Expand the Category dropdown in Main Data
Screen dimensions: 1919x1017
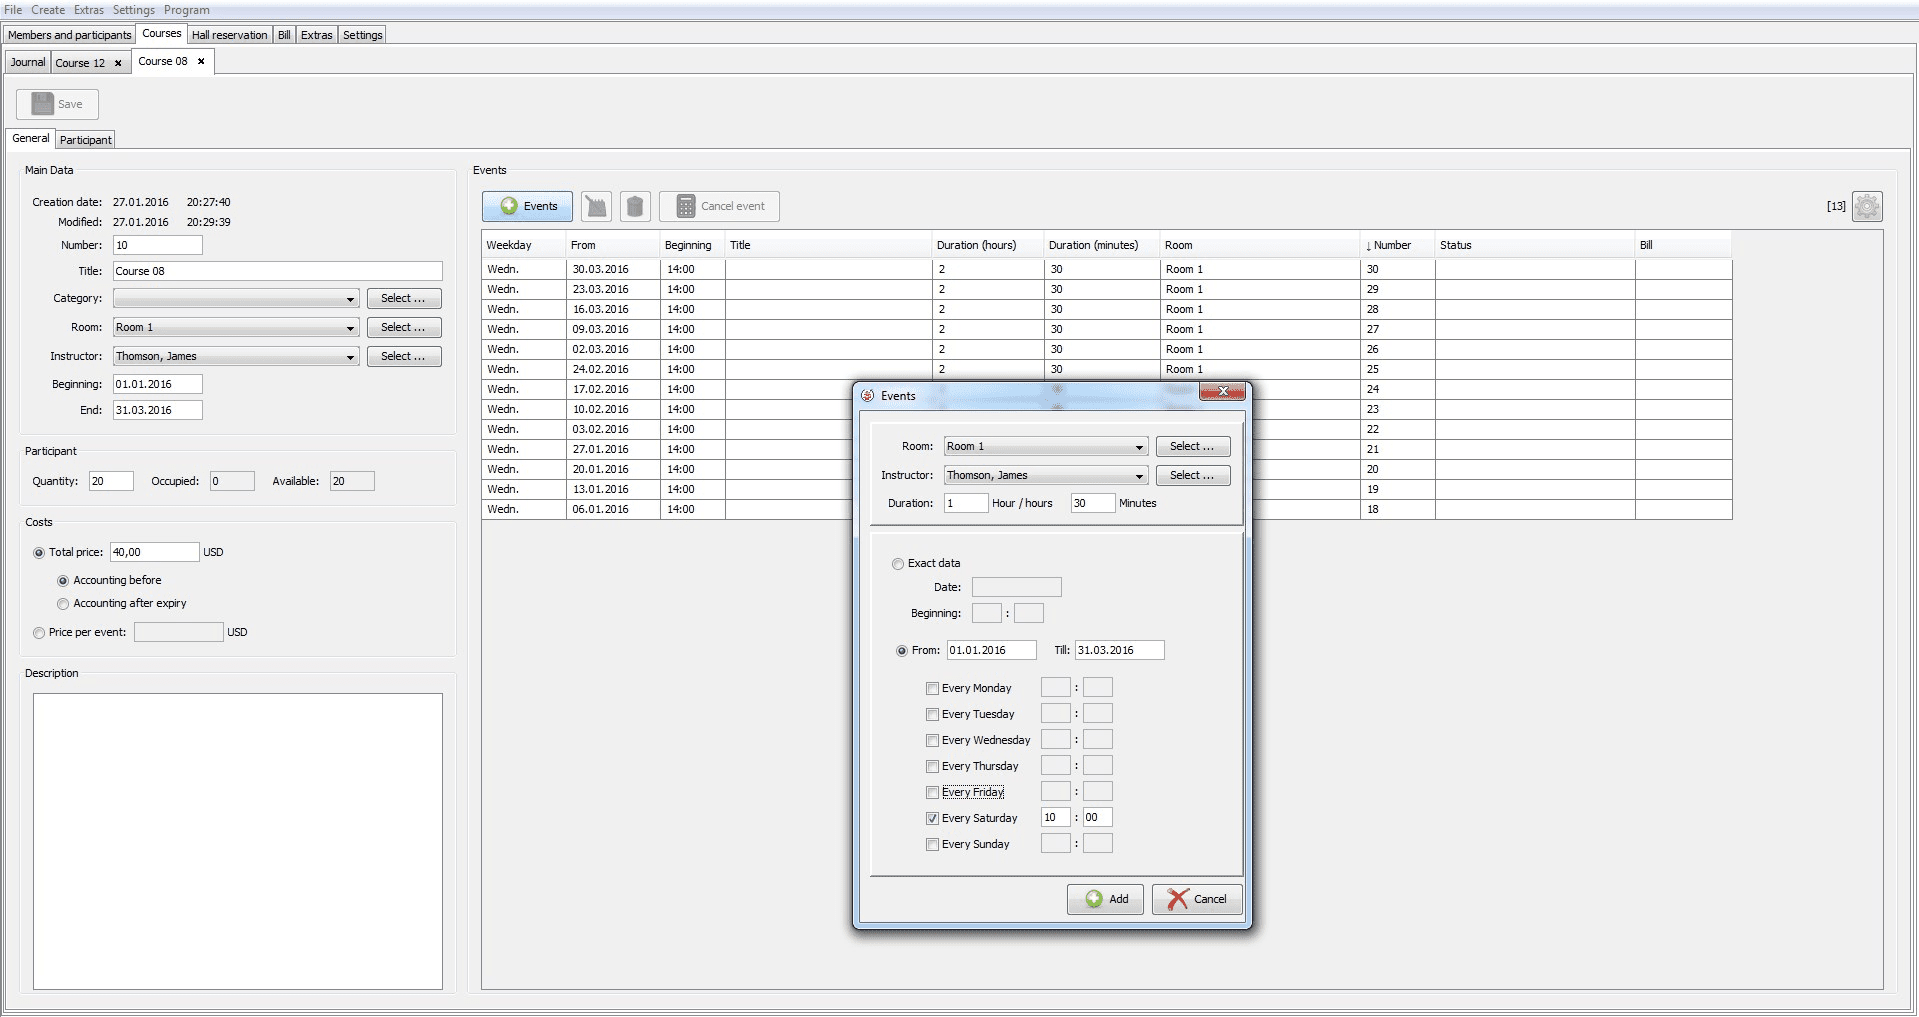coord(350,299)
